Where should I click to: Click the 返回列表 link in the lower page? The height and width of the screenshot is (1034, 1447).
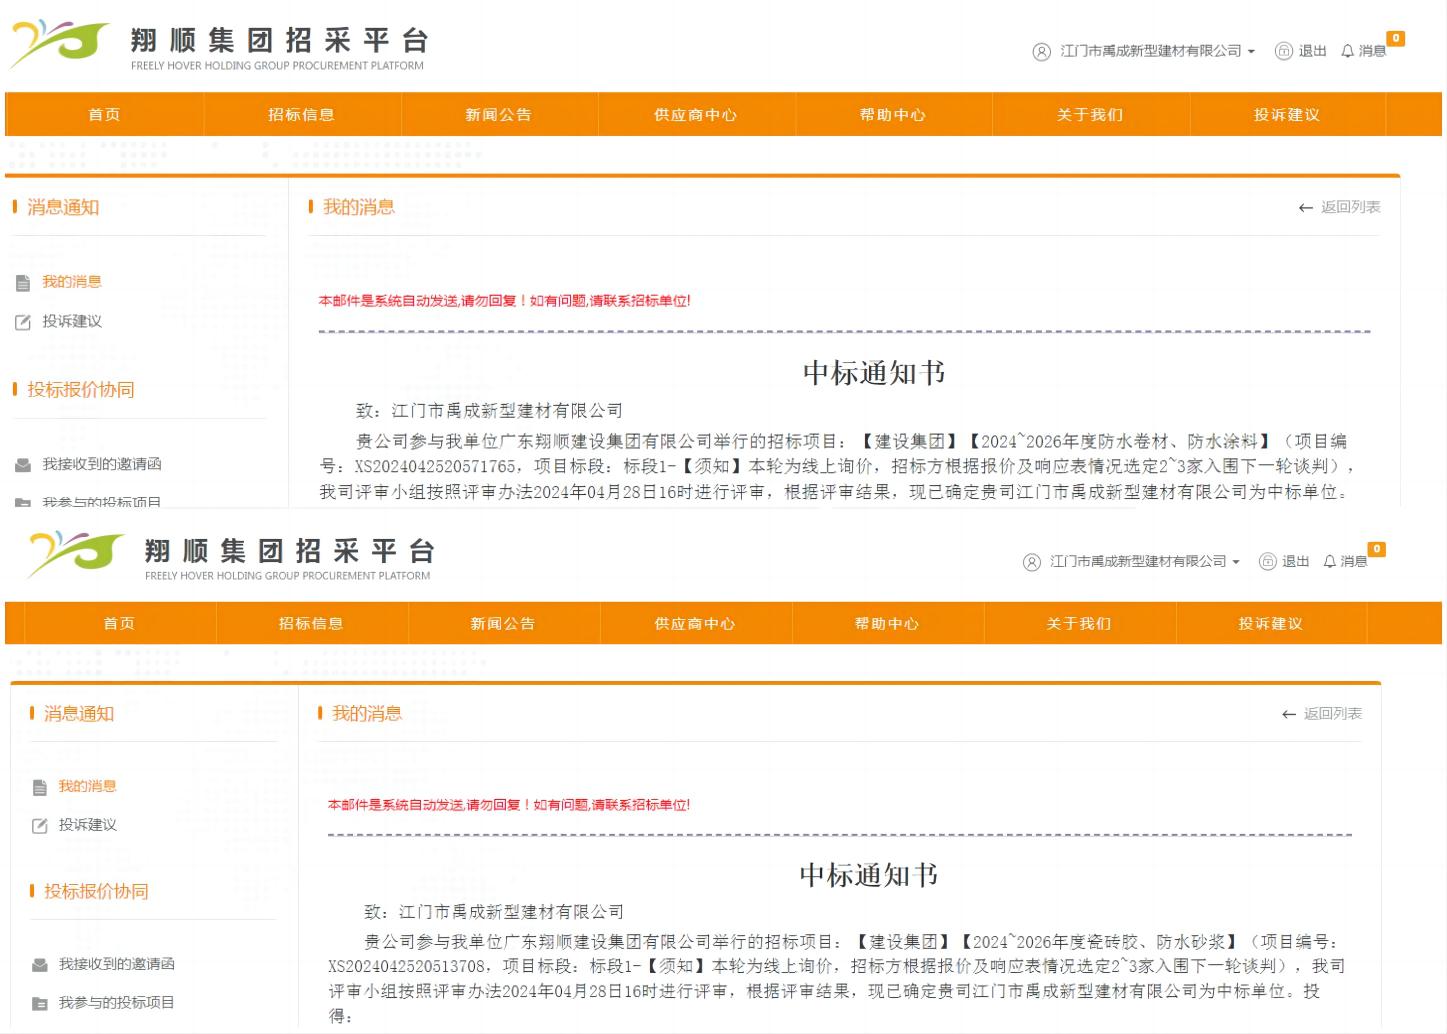[1332, 714]
